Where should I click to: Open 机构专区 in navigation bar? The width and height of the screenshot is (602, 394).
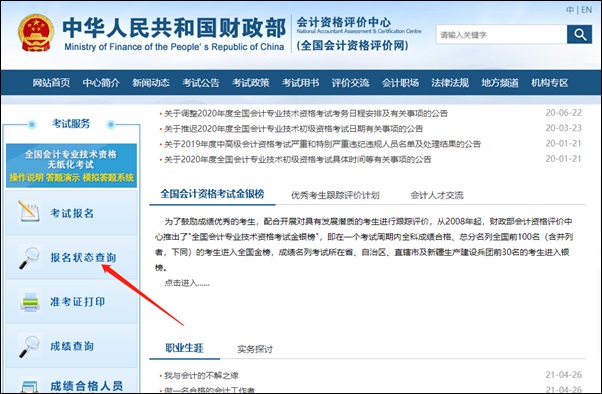(x=550, y=83)
